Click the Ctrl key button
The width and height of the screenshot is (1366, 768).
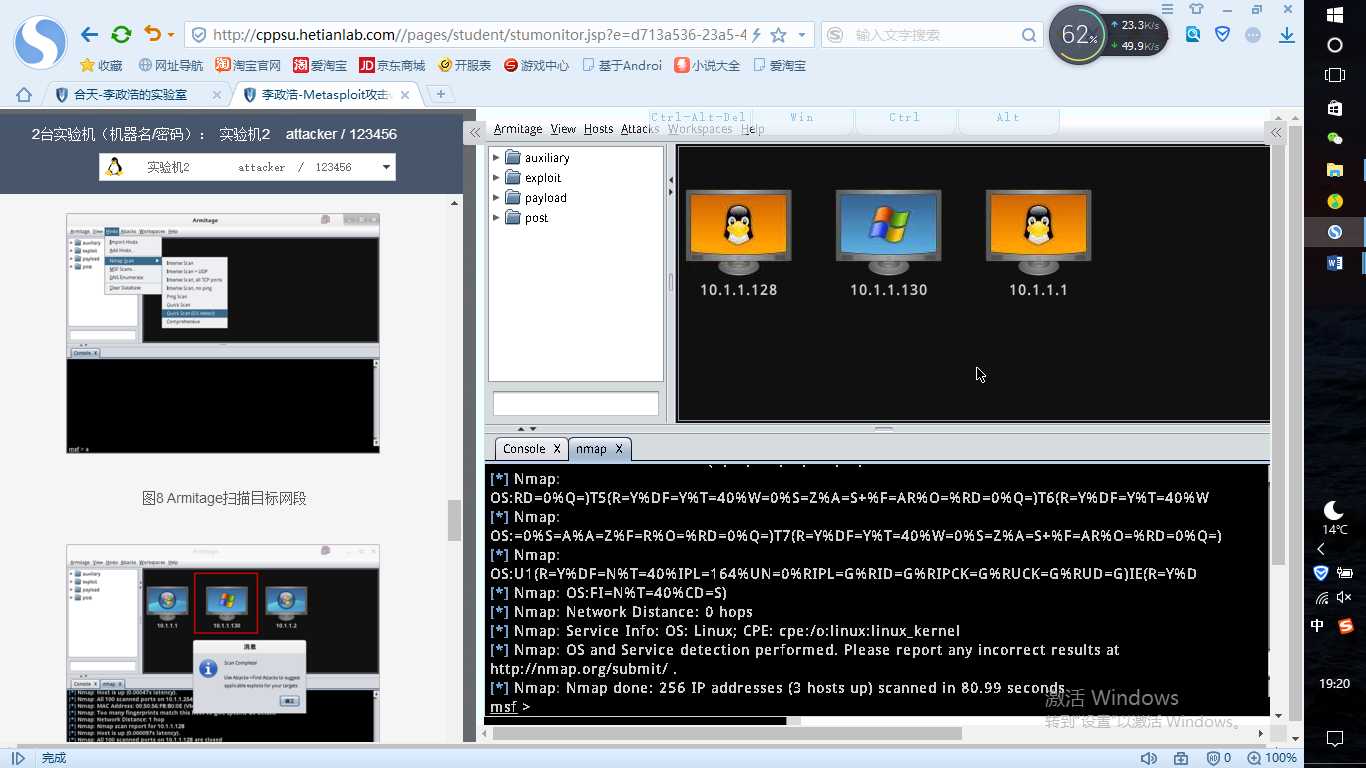point(905,118)
